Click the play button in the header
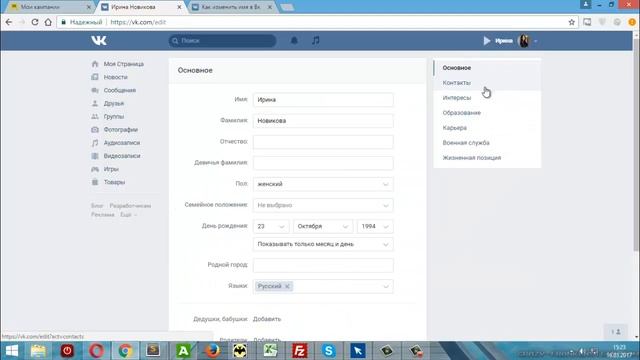This screenshot has width=640, height=360. [x=487, y=41]
